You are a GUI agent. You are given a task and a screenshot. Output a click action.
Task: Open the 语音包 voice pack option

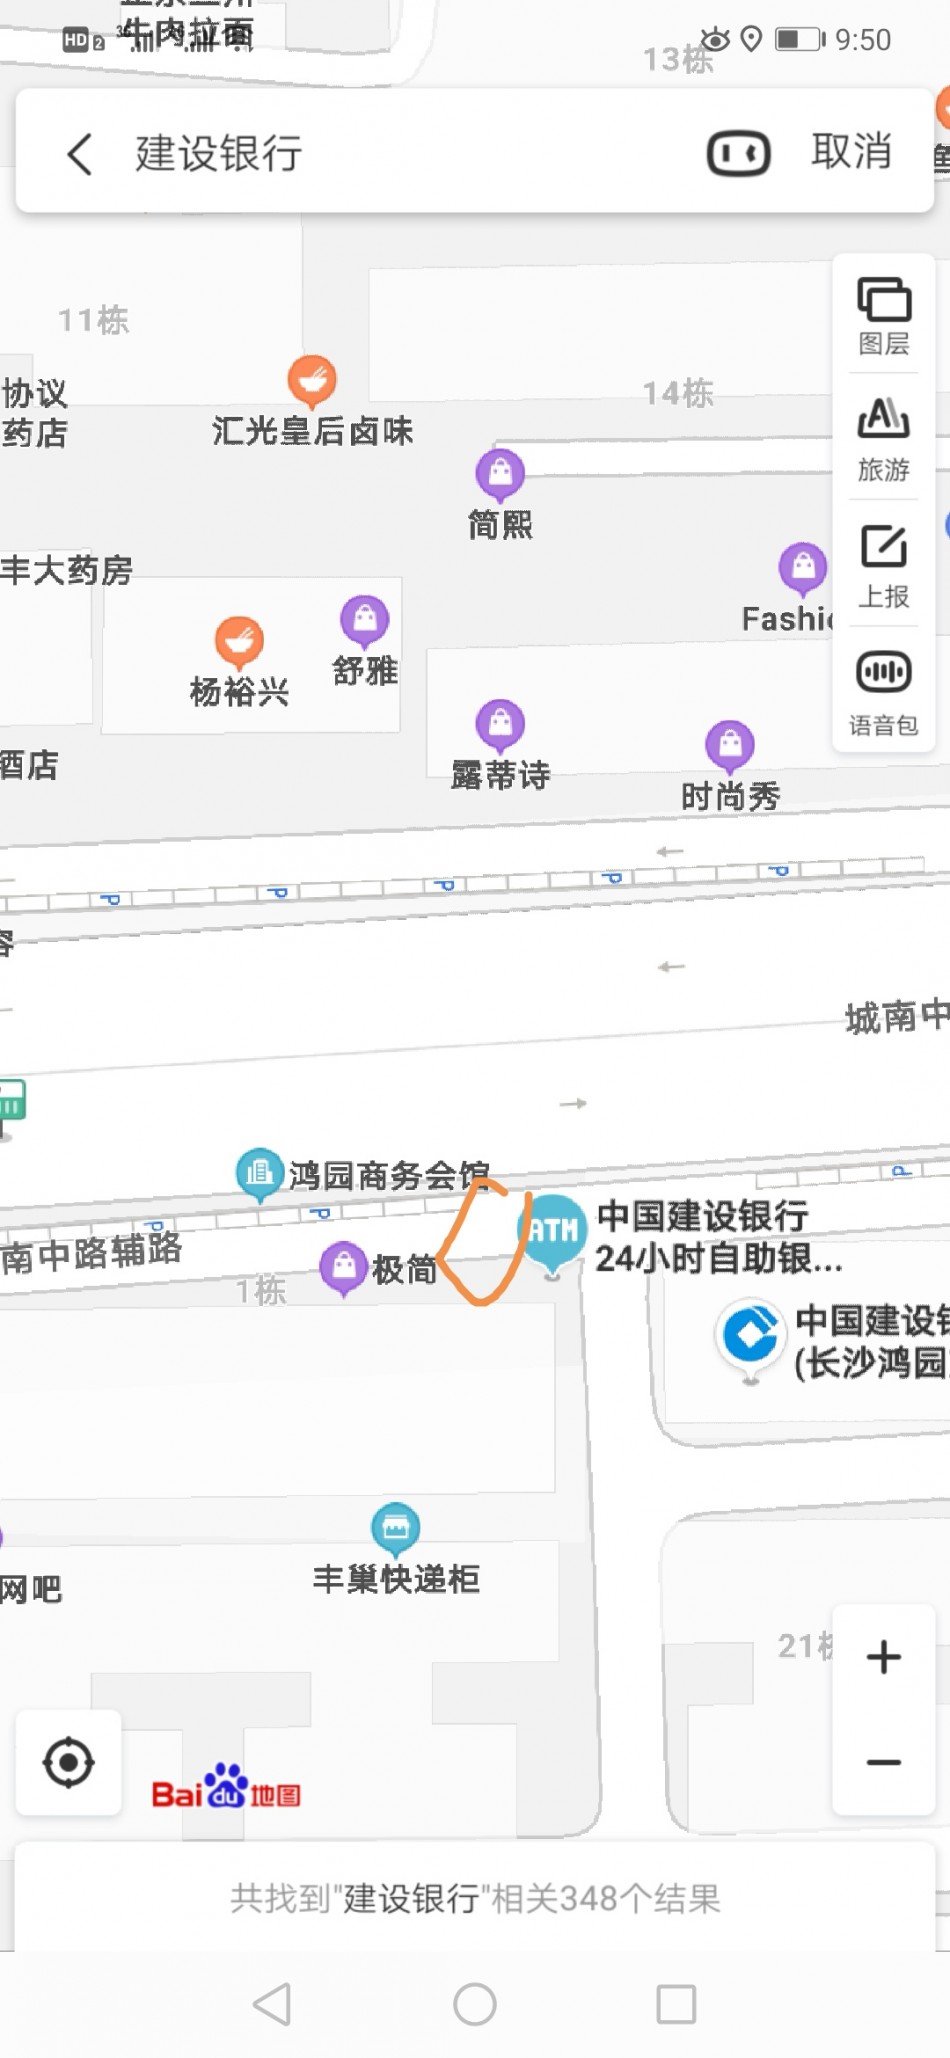884,694
